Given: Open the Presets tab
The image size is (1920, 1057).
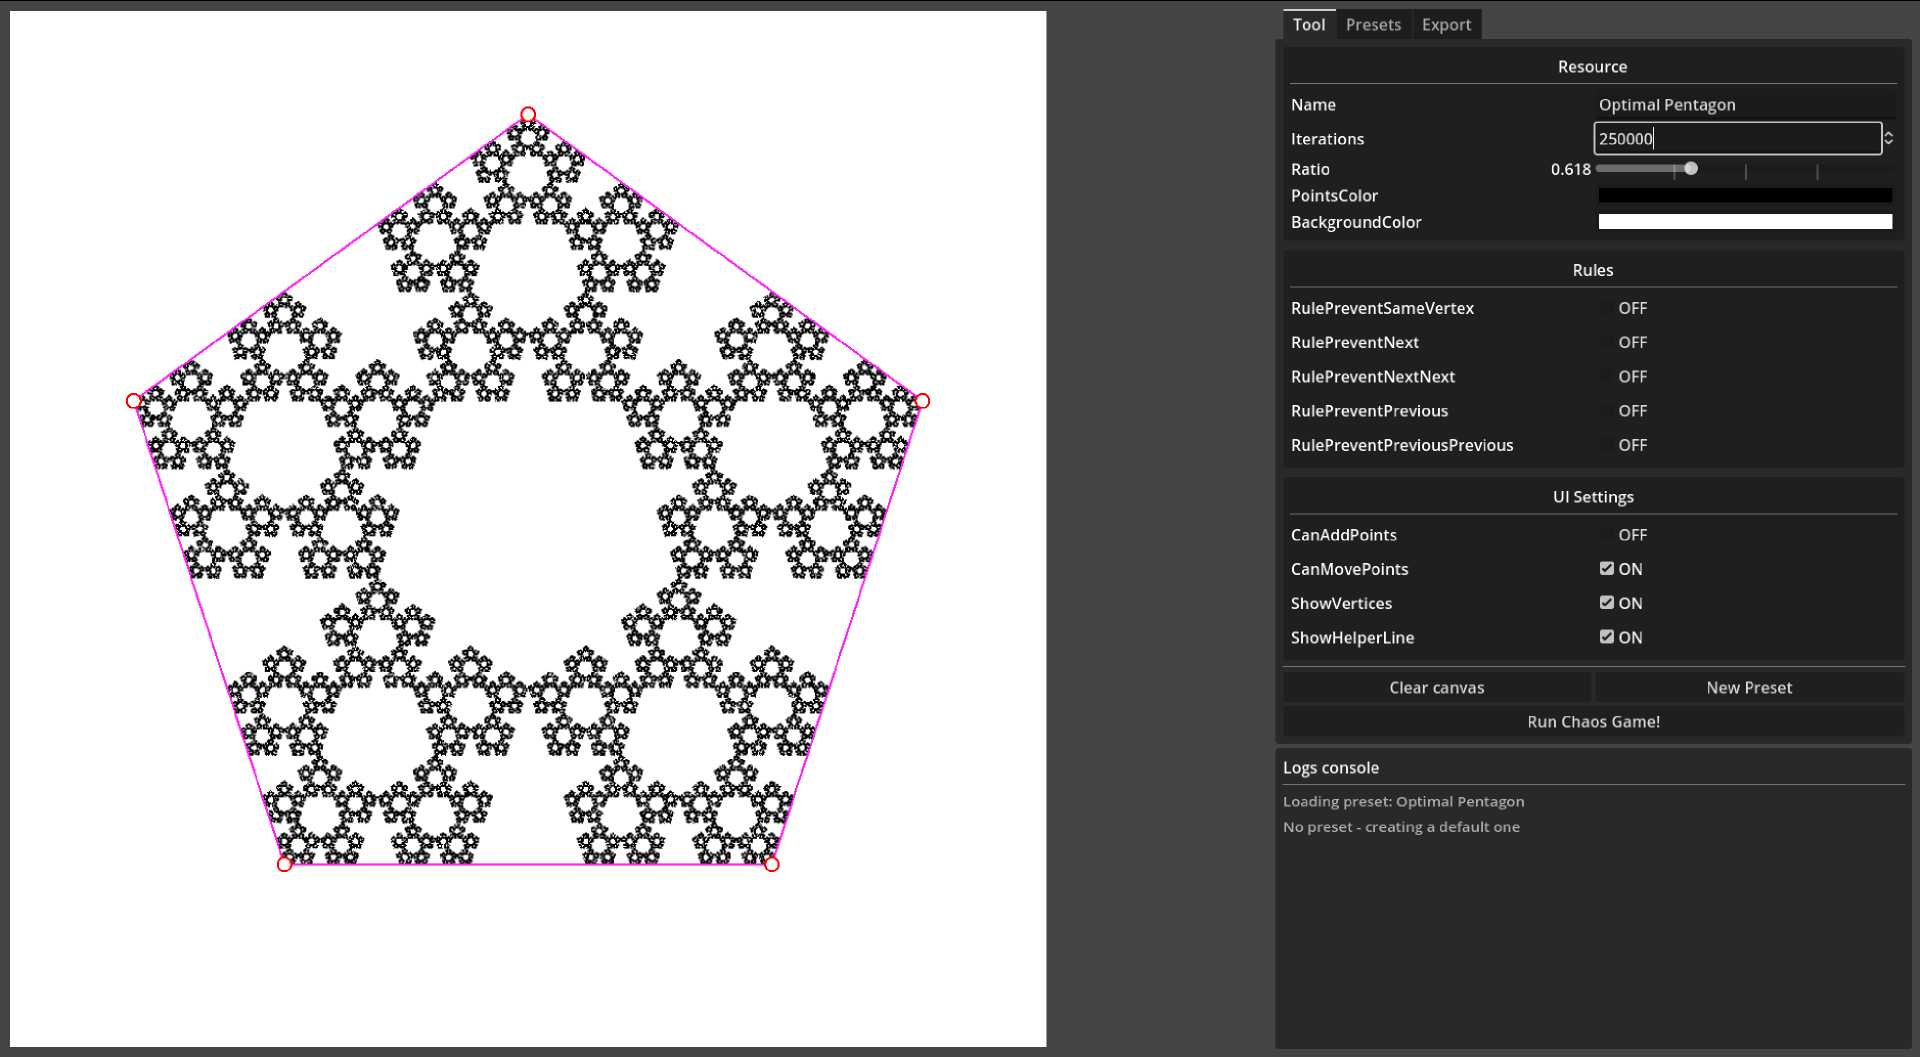Looking at the screenshot, I should (x=1373, y=25).
